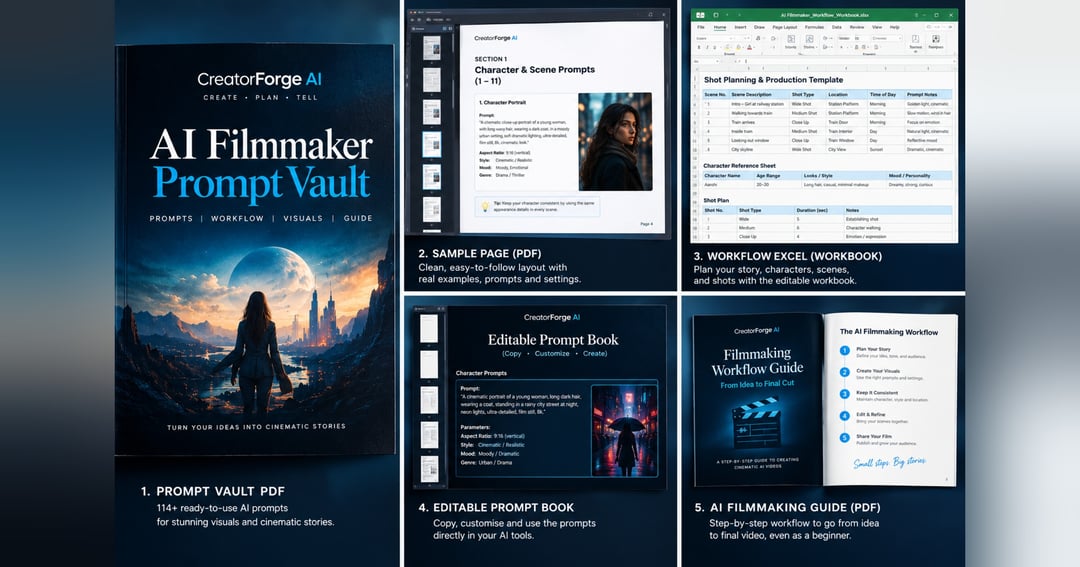Open the Help tab in Excel

895,27
